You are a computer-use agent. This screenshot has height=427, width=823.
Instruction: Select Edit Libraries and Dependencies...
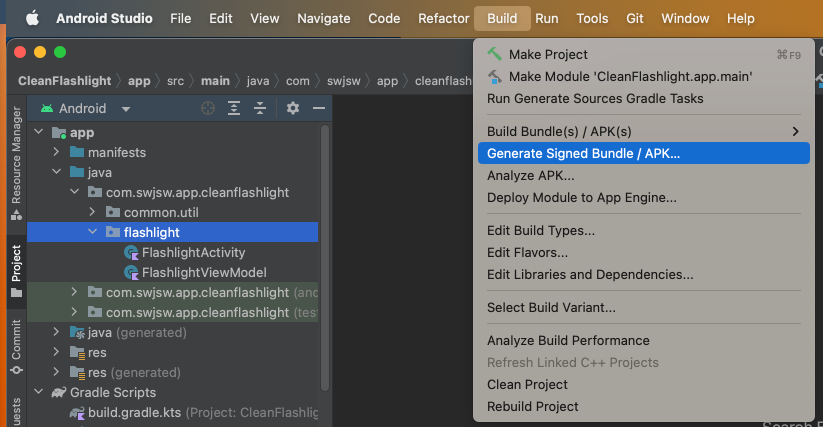(643, 275)
